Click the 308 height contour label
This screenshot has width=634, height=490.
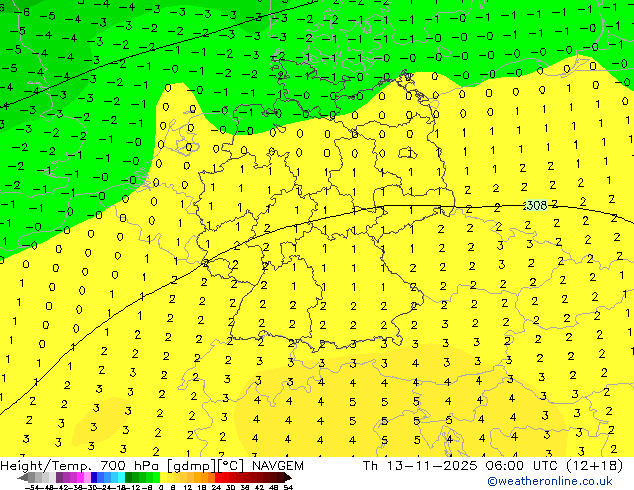tap(537, 205)
